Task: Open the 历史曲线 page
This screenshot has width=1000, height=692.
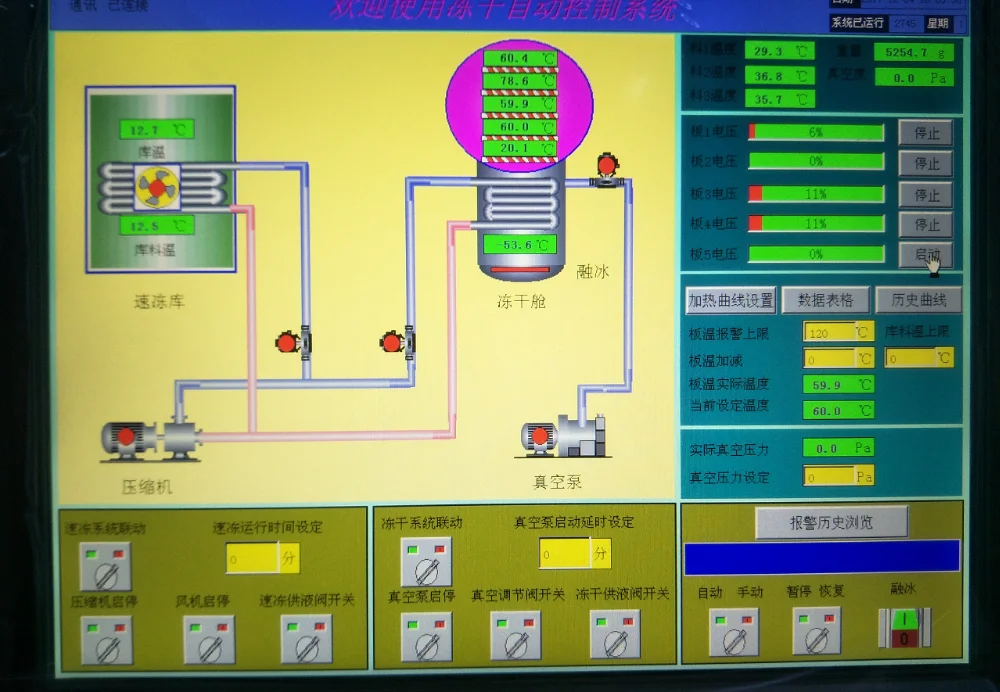Action: (x=918, y=299)
